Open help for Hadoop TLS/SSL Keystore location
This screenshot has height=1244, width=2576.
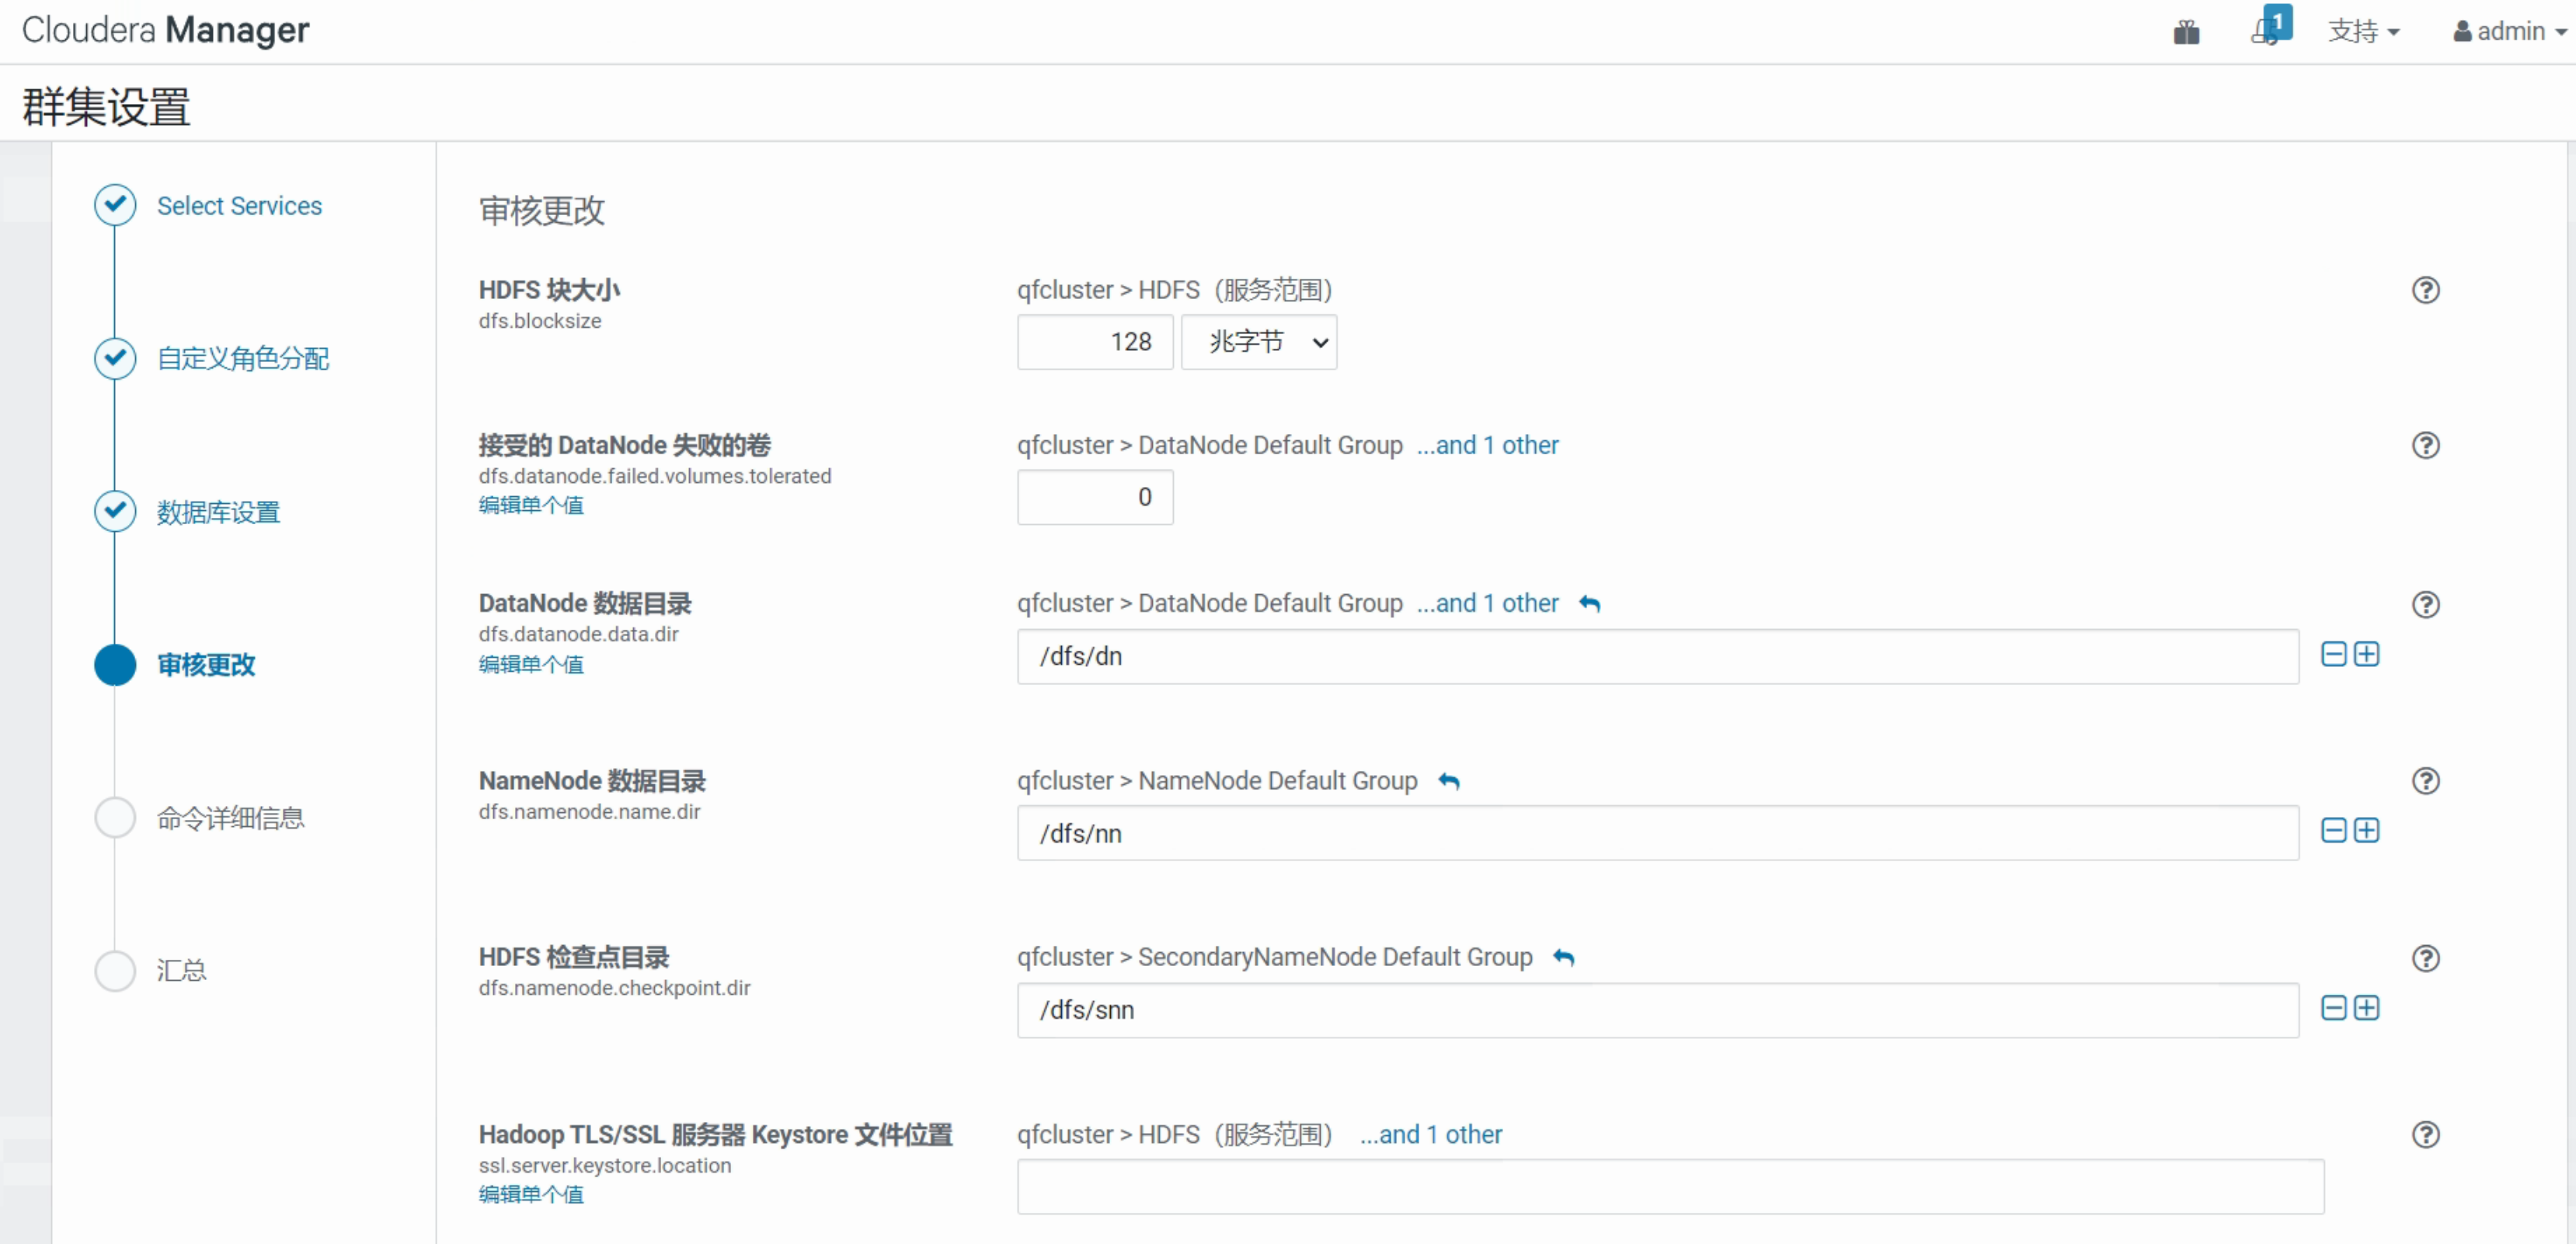pyautogui.click(x=2425, y=1135)
